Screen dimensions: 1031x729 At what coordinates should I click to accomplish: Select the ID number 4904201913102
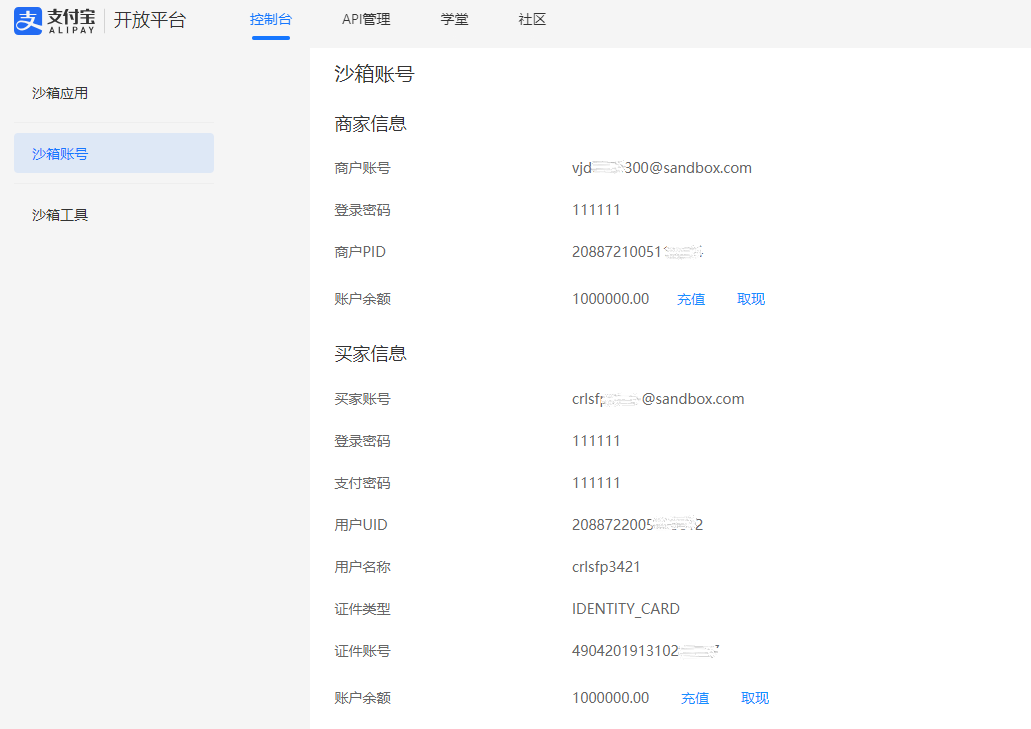coord(645,651)
